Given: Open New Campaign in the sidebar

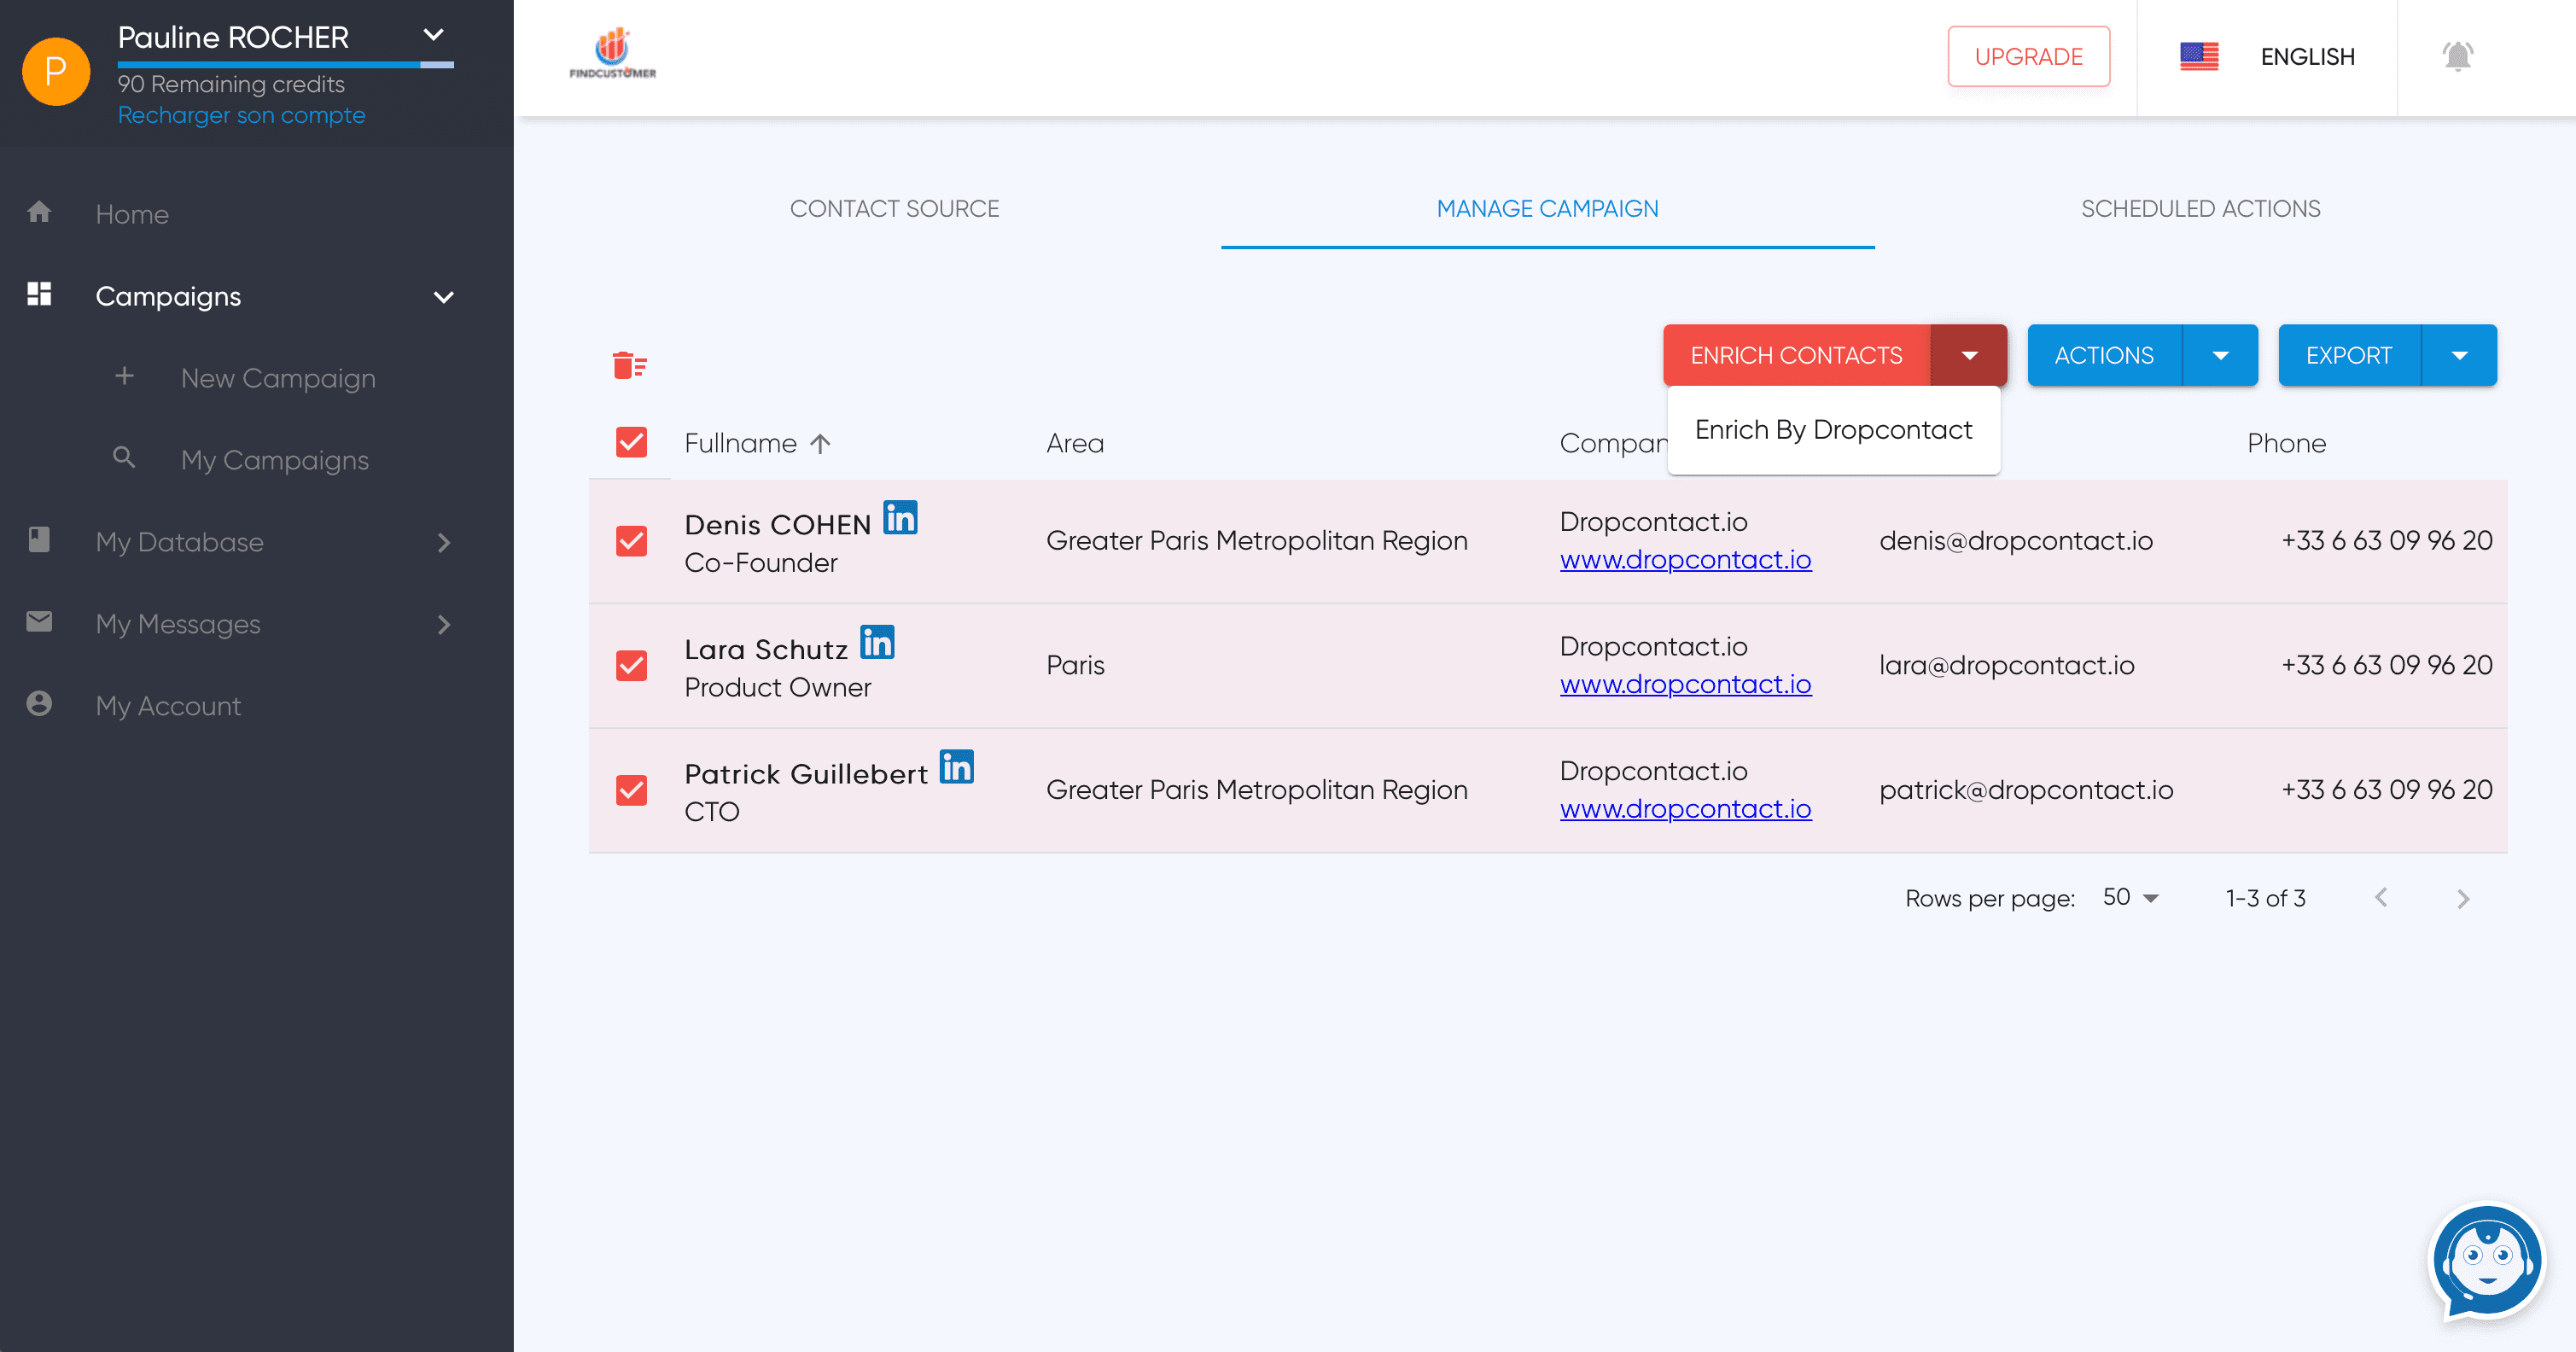Looking at the screenshot, I should [278, 378].
